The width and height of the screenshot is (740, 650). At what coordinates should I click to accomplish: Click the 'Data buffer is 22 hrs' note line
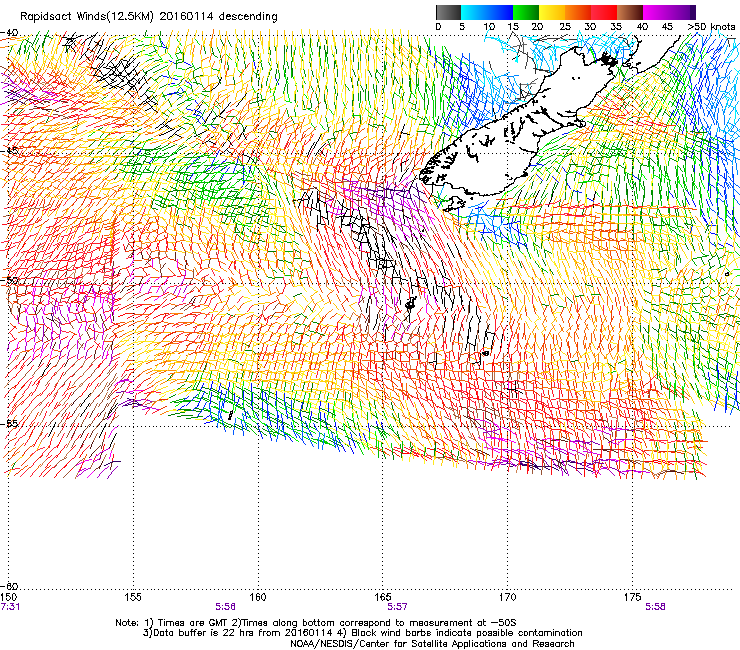coord(362,633)
